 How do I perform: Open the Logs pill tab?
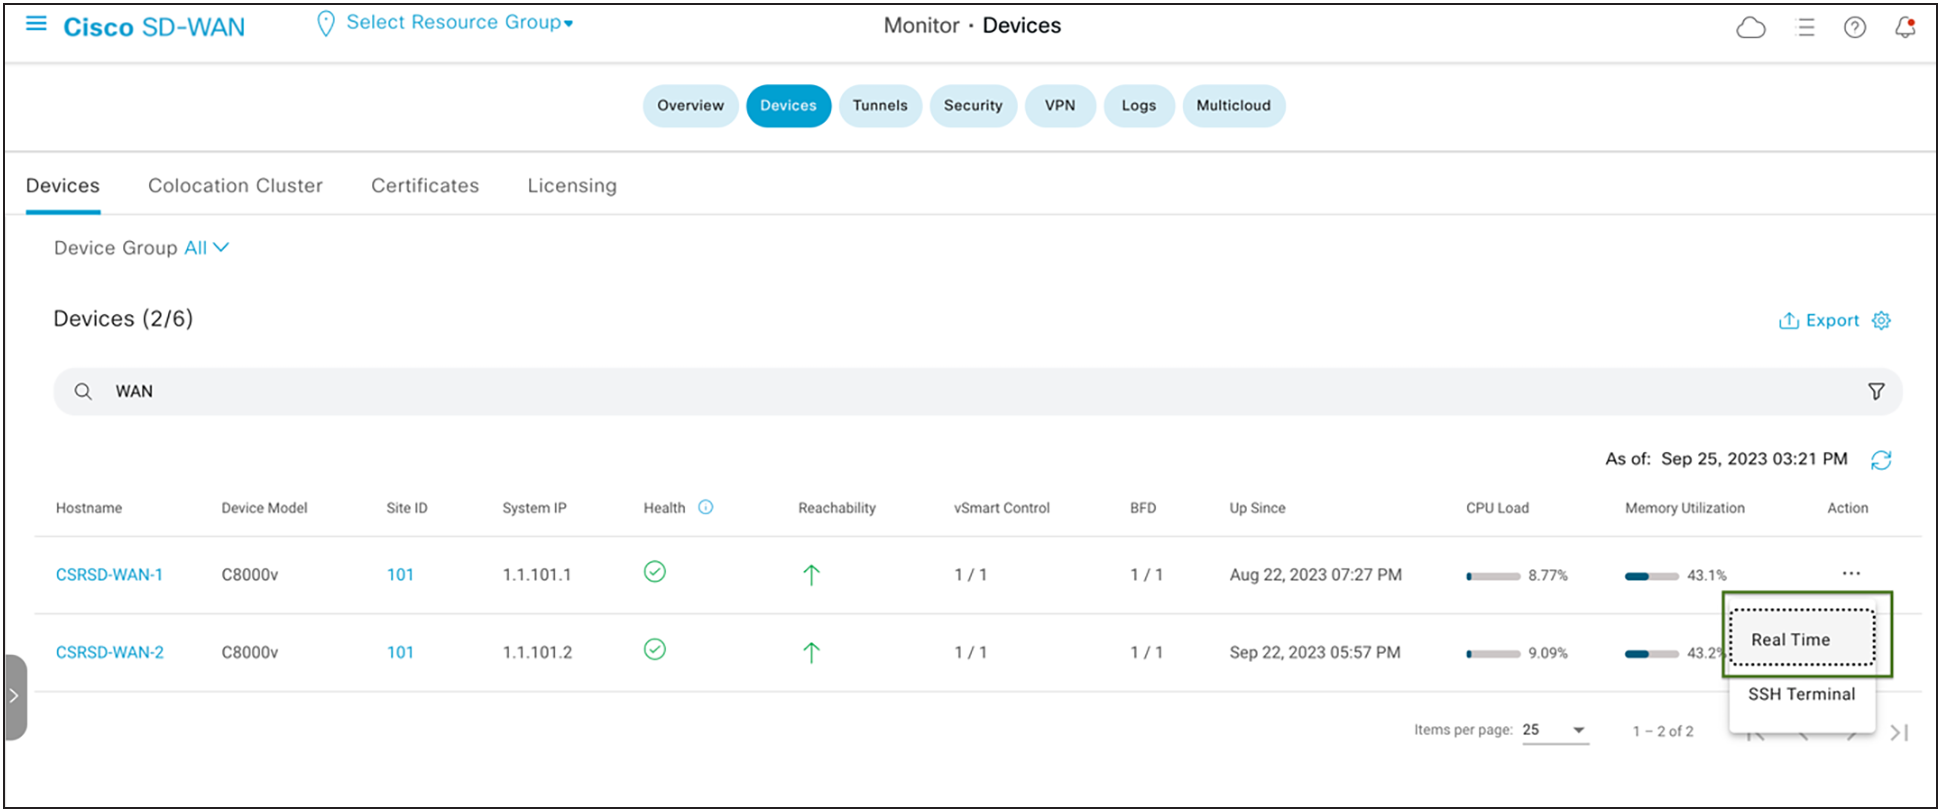click(1139, 106)
